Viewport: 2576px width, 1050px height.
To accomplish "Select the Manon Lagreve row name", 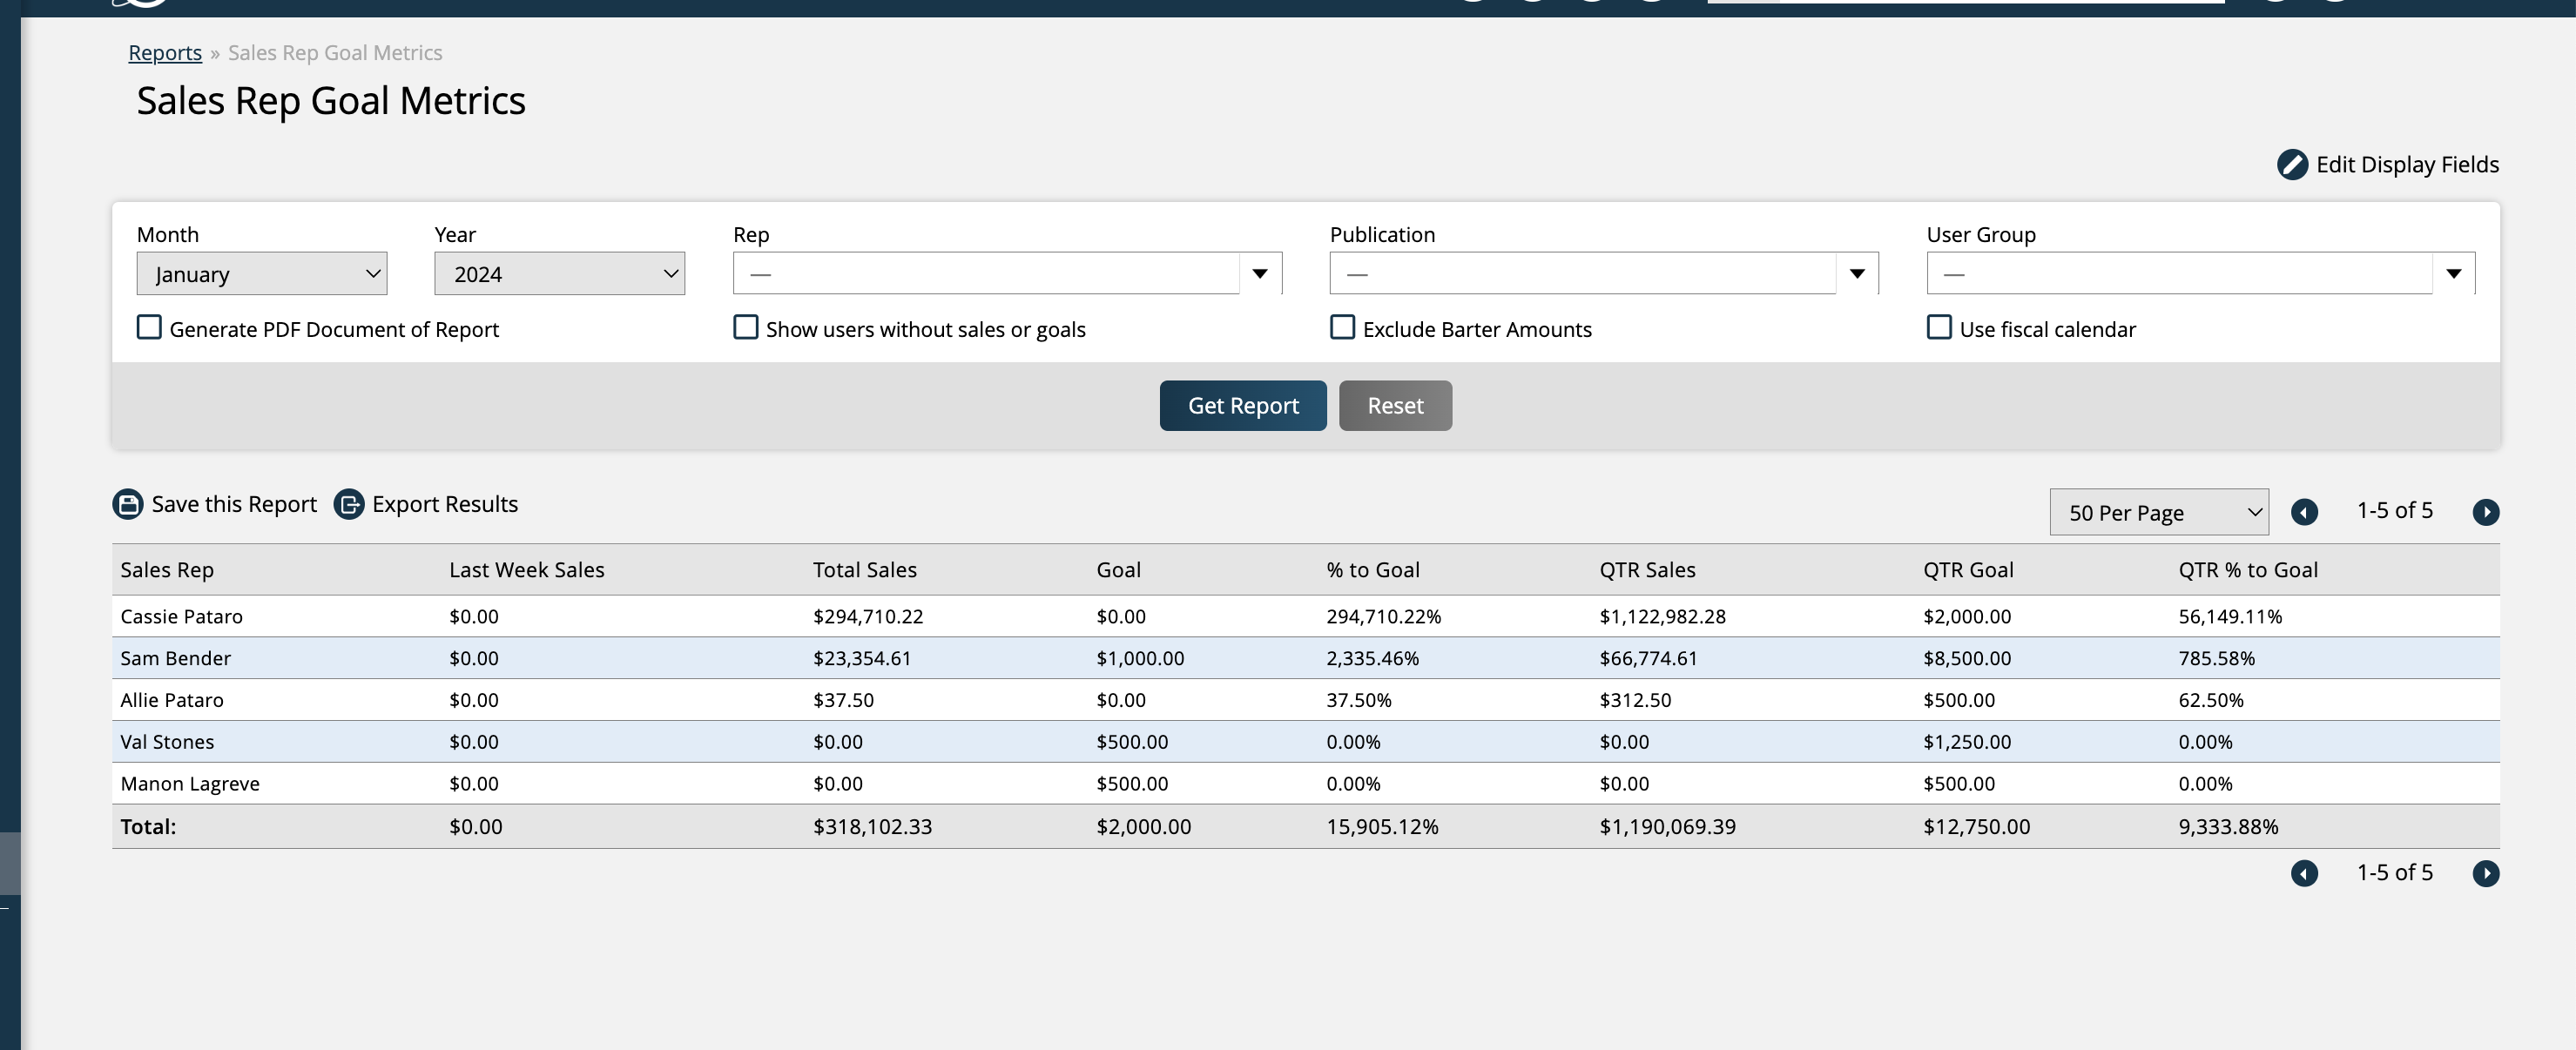I will (190, 785).
